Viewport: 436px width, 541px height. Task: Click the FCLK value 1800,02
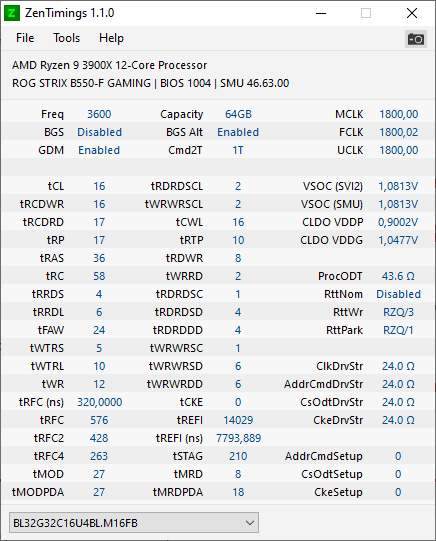tap(399, 132)
